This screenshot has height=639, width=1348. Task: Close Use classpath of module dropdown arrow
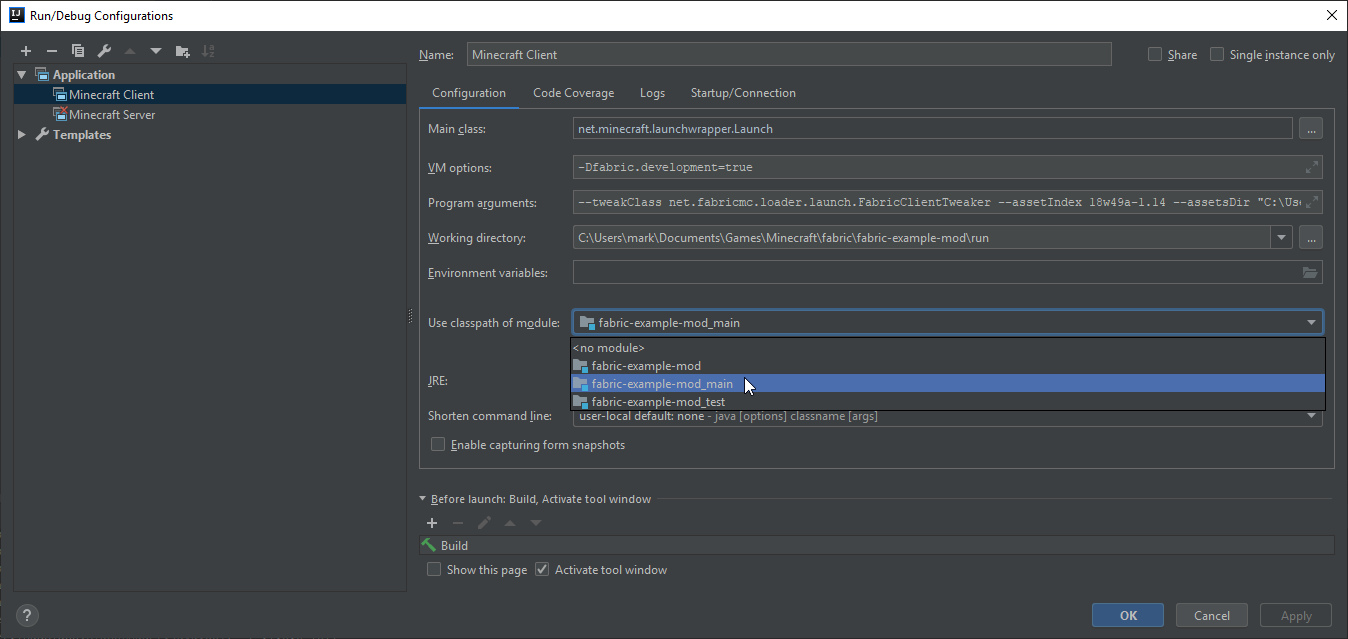click(x=1311, y=322)
